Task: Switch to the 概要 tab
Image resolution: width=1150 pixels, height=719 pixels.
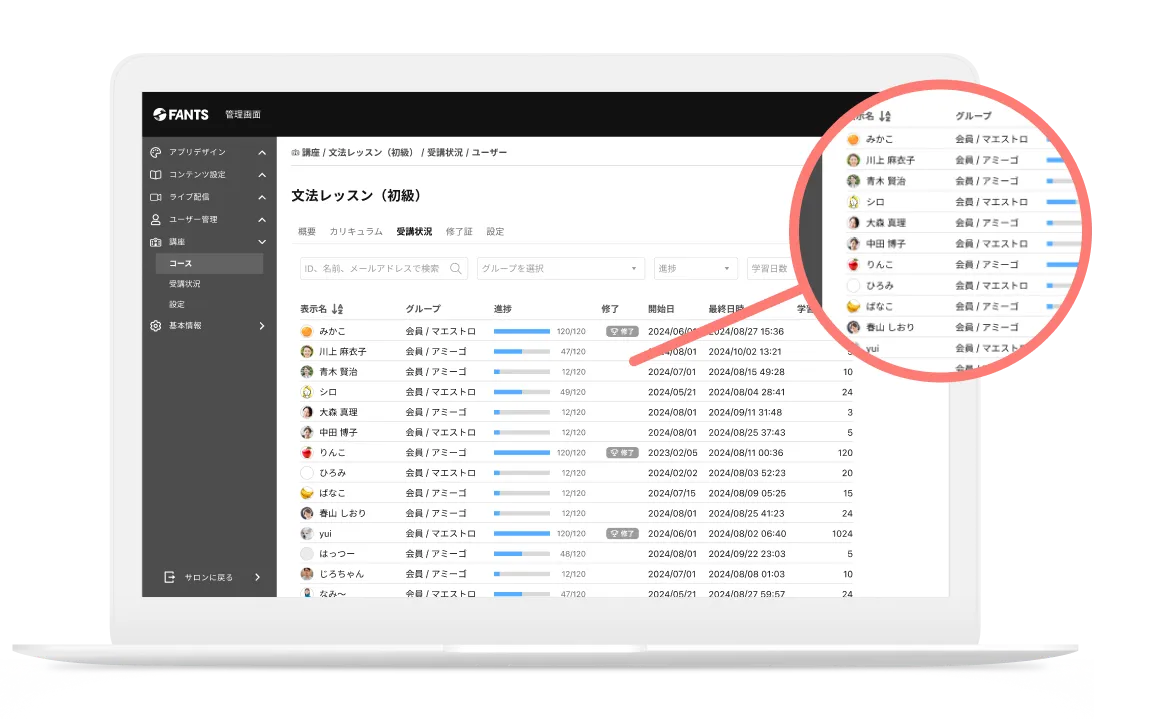Action: [307, 232]
